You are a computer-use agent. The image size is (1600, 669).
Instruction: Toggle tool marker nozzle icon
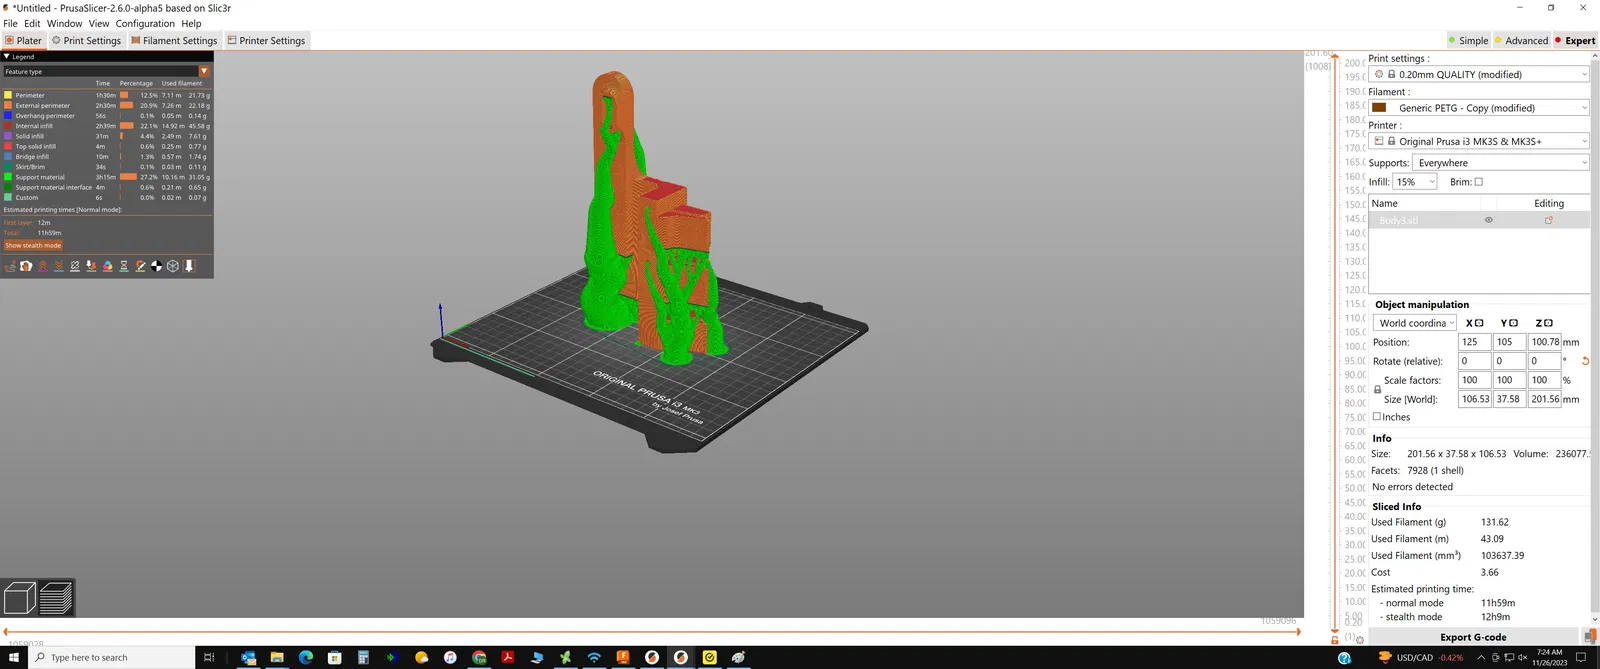(x=189, y=266)
